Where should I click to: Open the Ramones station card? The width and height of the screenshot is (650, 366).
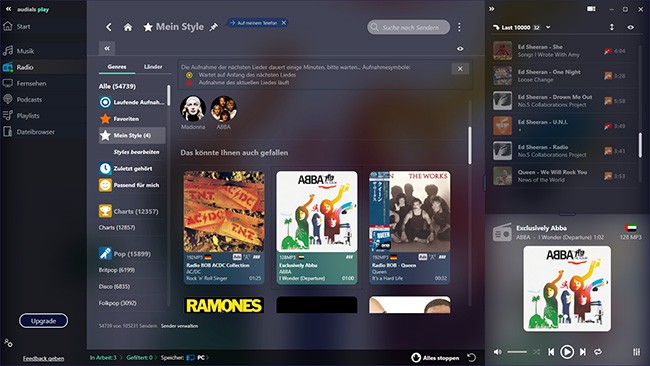click(224, 305)
